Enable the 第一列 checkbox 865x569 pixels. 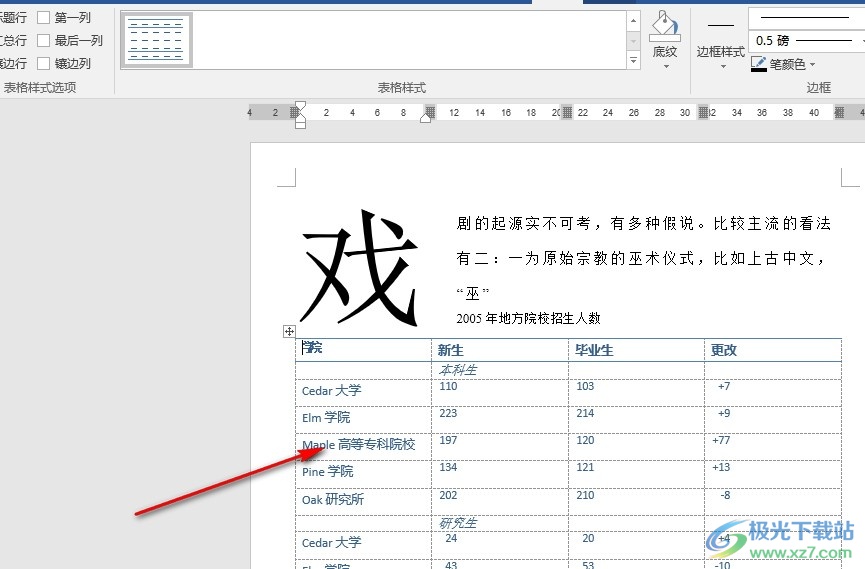tap(44, 18)
